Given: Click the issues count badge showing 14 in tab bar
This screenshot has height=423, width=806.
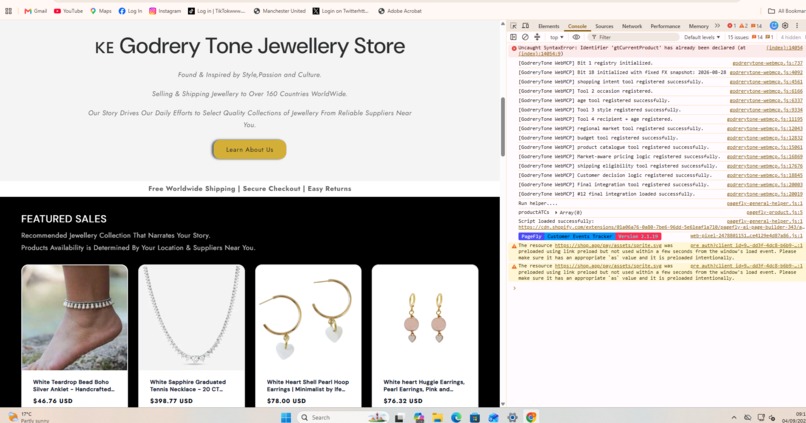Looking at the screenshot, I should coord(757,26).
